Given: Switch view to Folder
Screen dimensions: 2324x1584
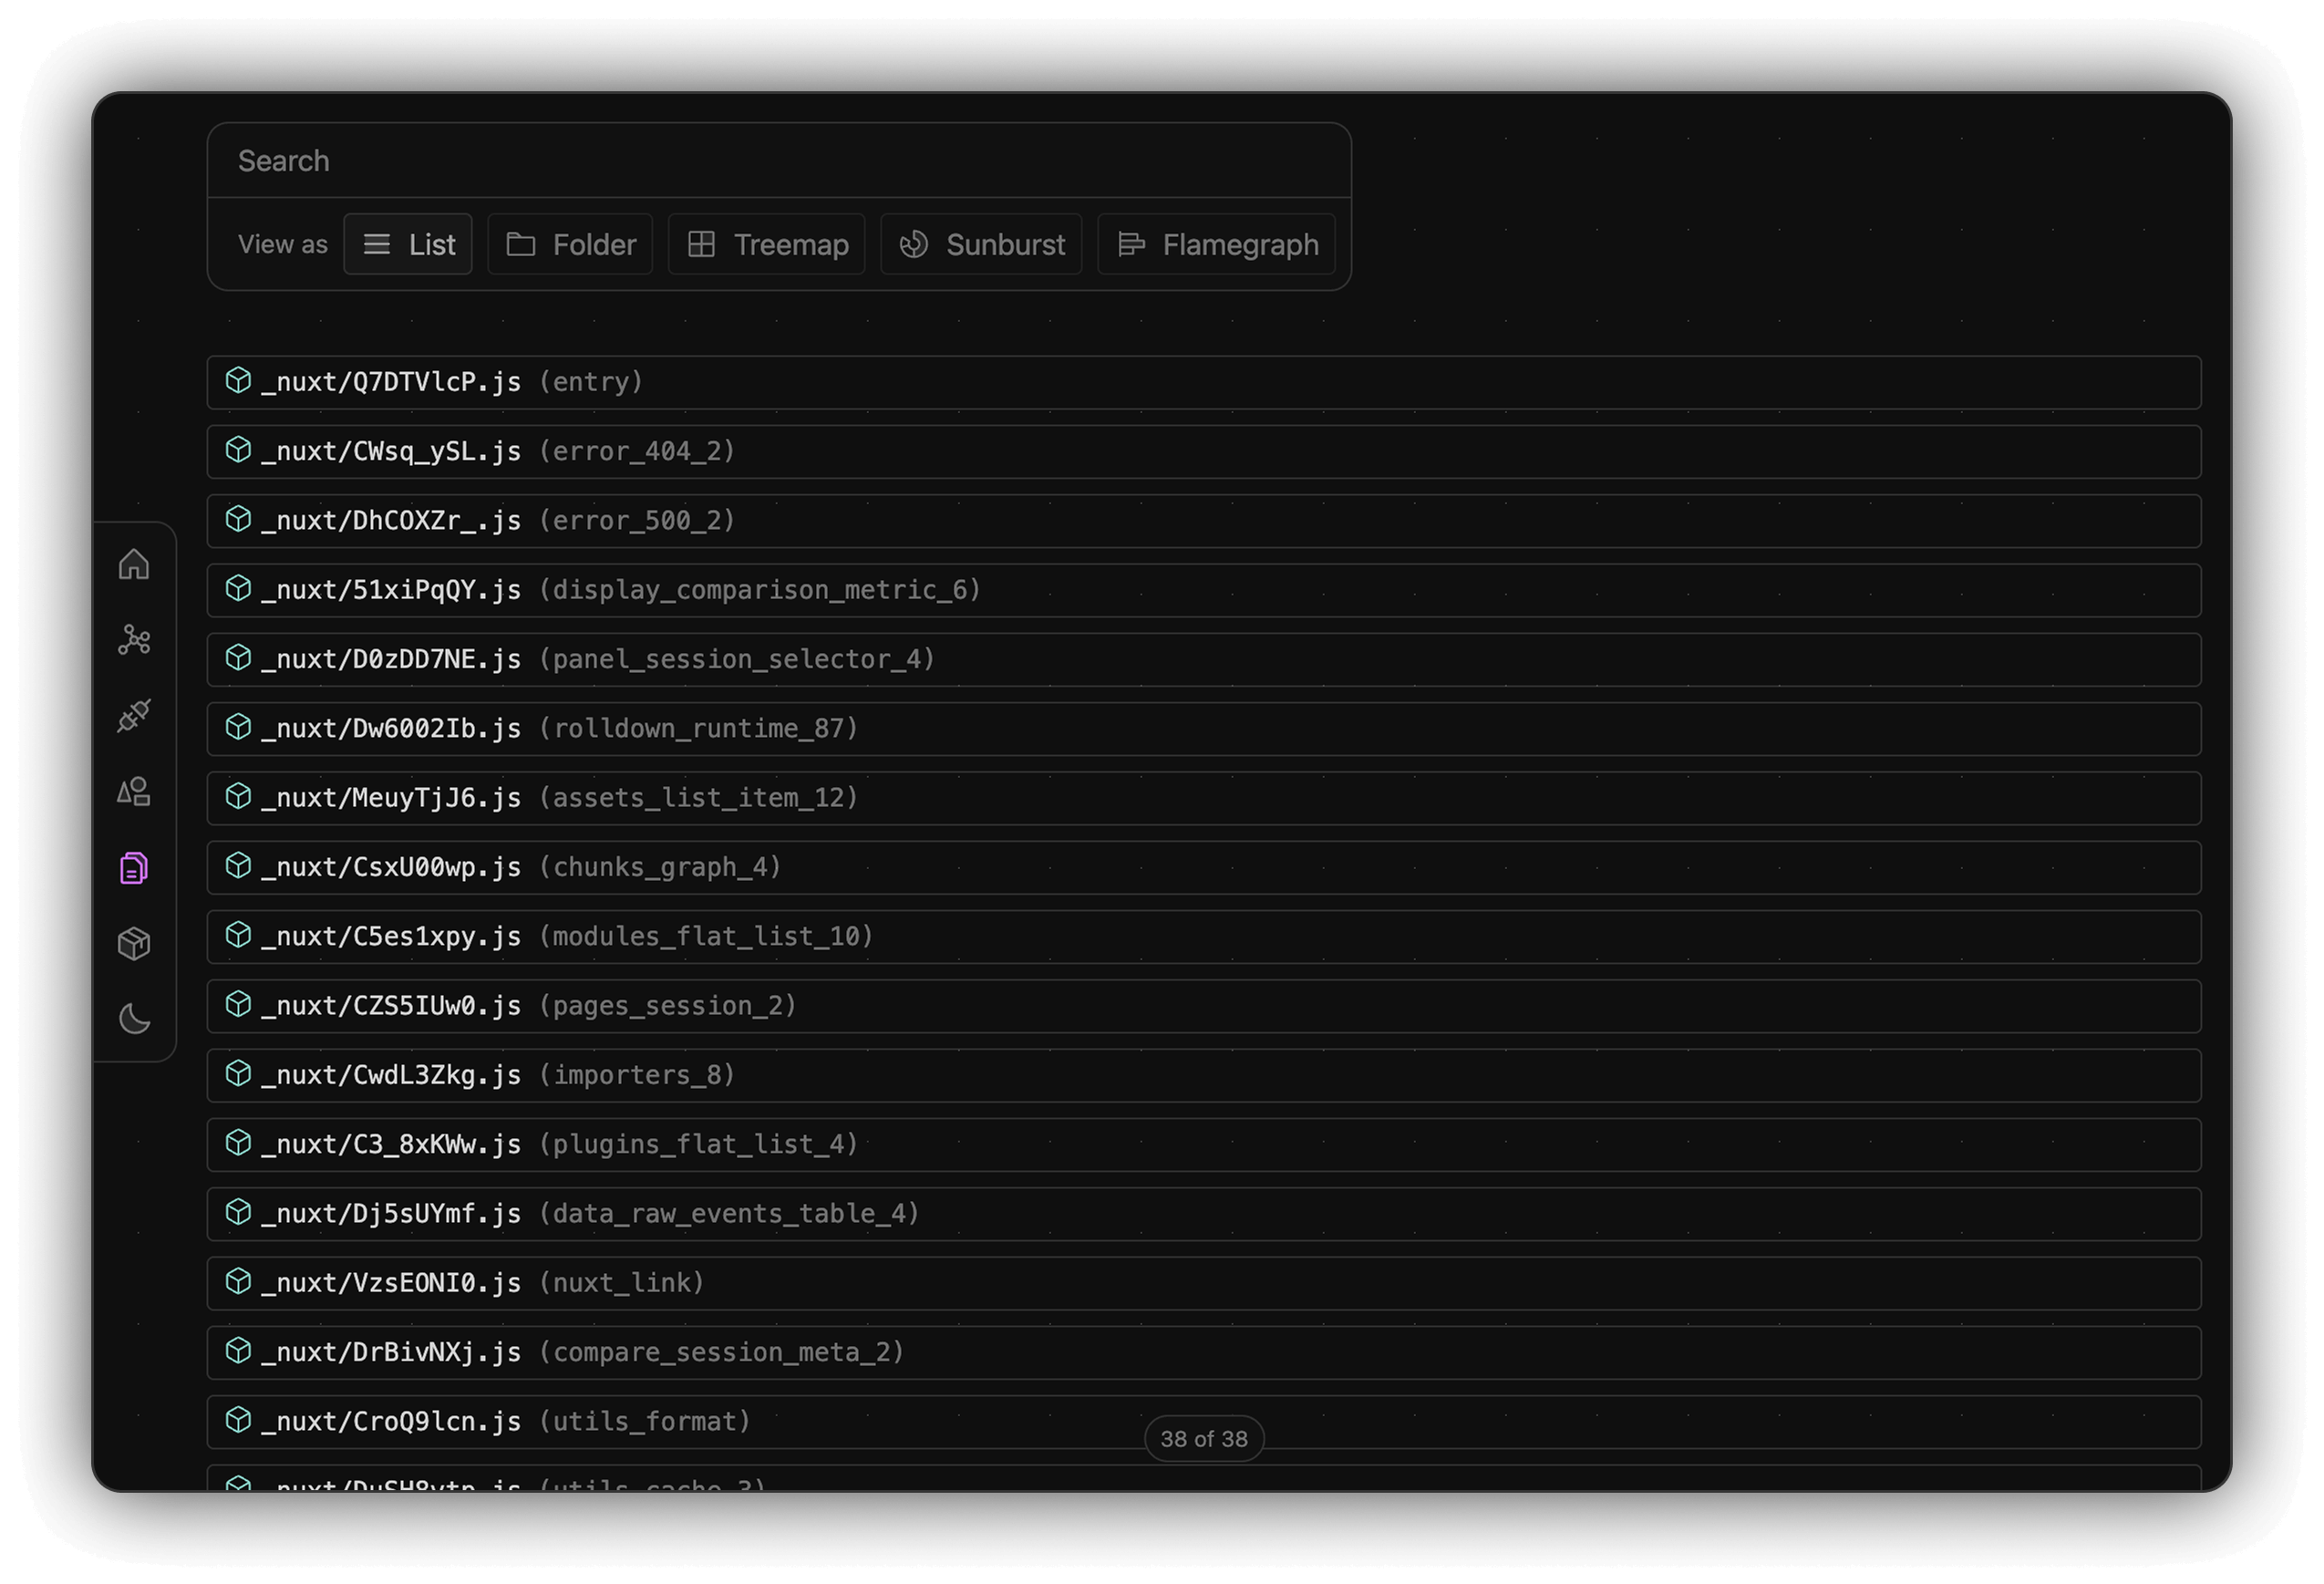Looking at the screenshot, I should click(570, 245).
